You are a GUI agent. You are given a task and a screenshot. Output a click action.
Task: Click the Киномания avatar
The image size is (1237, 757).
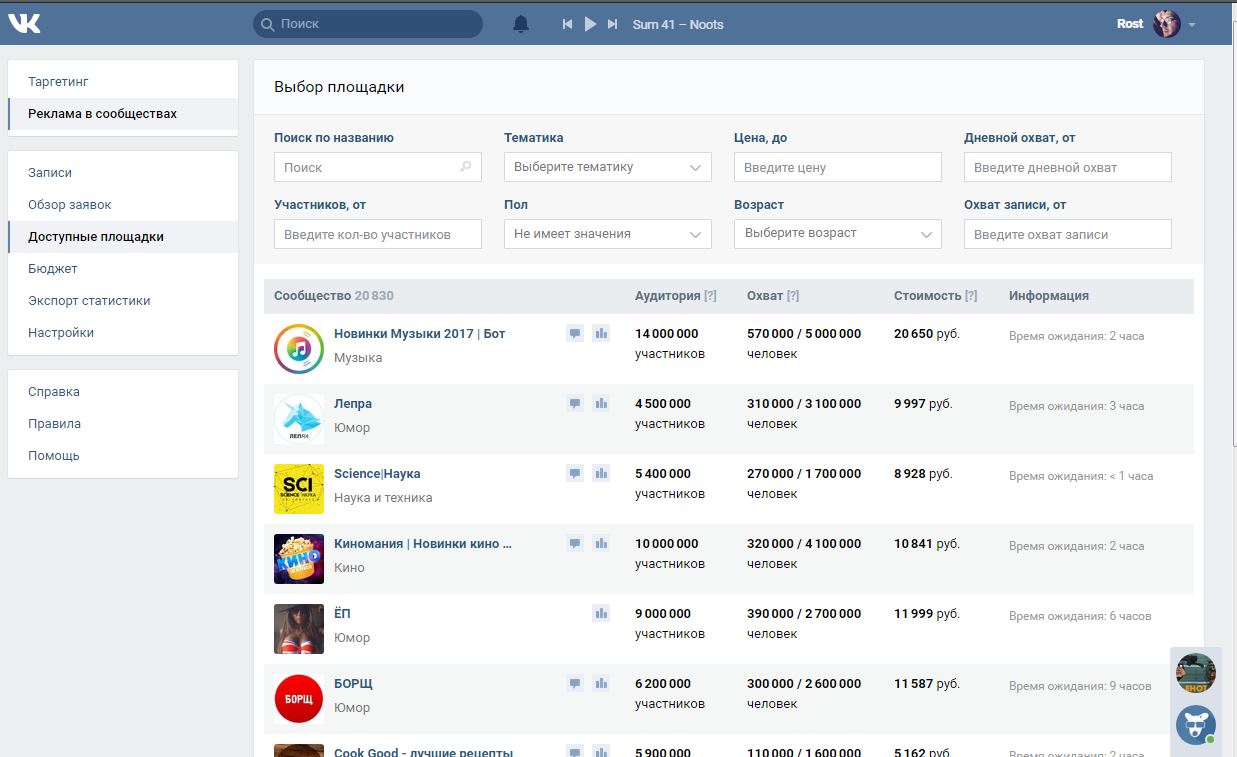(x=299, y=559)
